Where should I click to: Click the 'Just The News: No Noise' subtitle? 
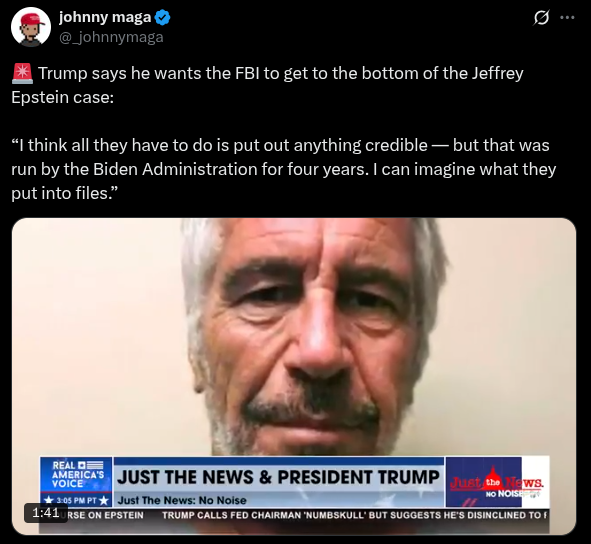click(182, 500)
